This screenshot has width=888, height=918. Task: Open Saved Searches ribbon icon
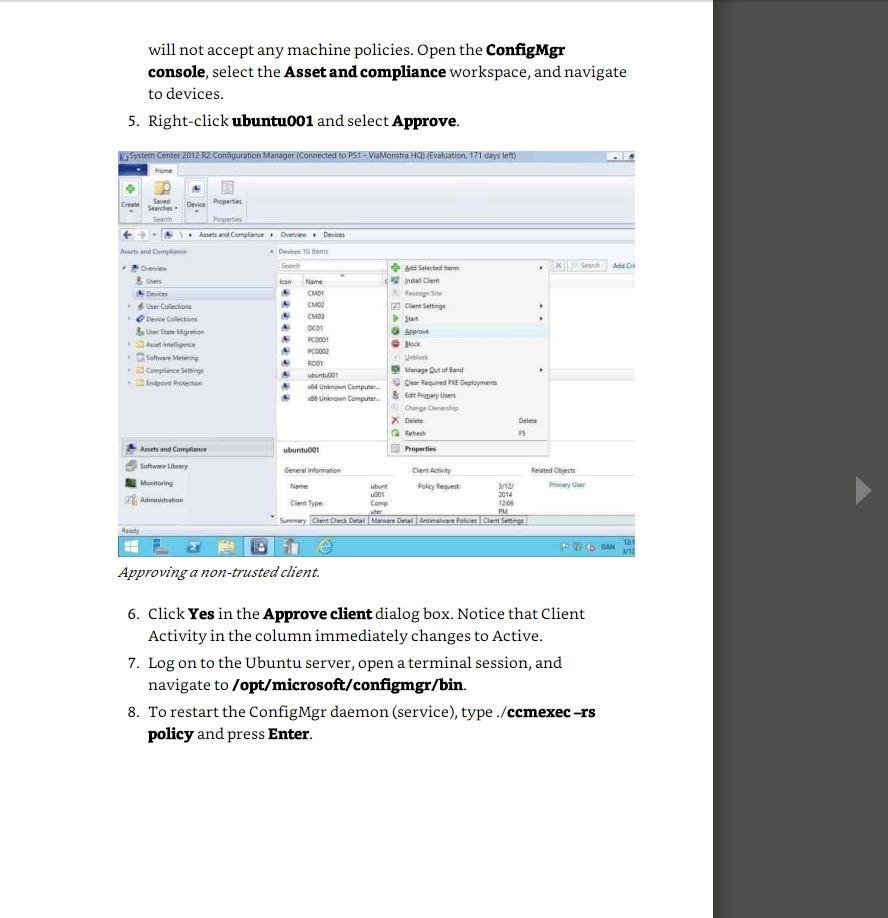click(x=162, y=189)
